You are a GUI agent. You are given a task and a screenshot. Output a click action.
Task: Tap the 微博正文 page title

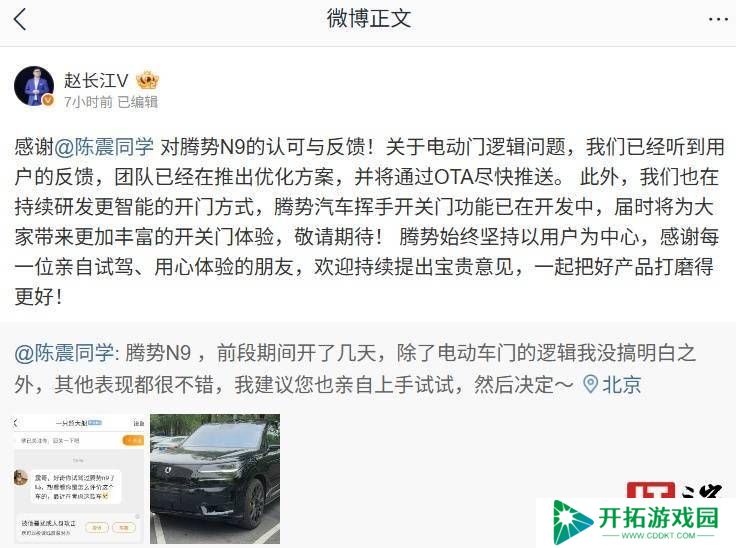tap(368, 19)
